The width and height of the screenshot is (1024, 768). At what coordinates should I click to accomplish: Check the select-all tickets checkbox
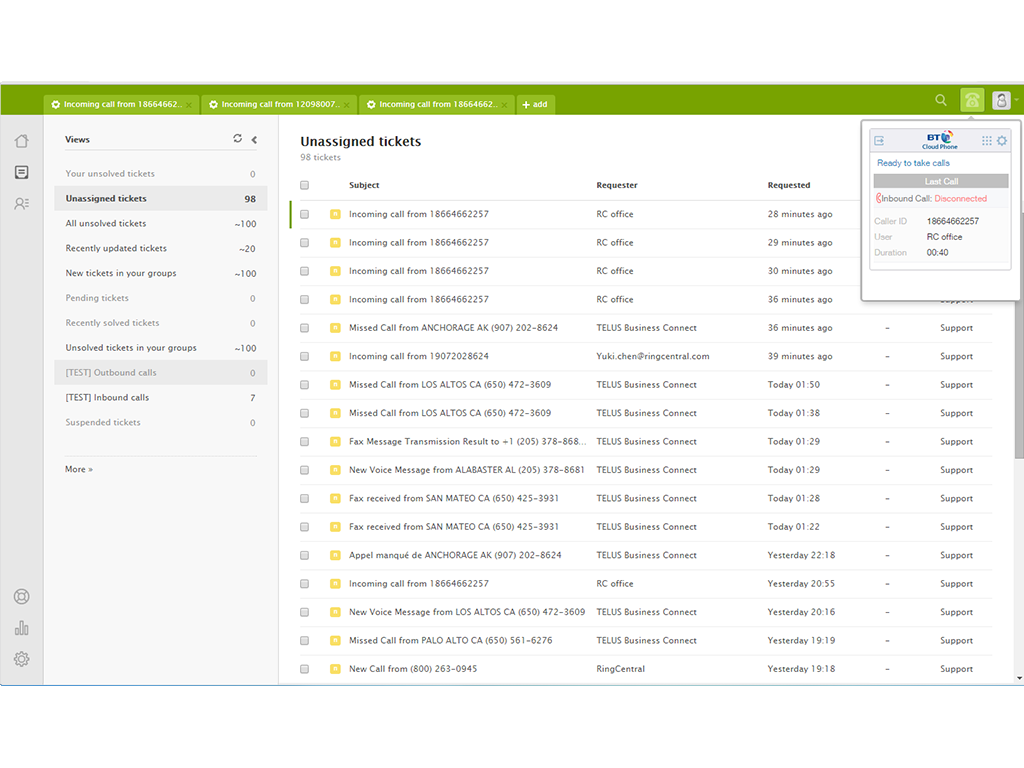coord(304,185)
